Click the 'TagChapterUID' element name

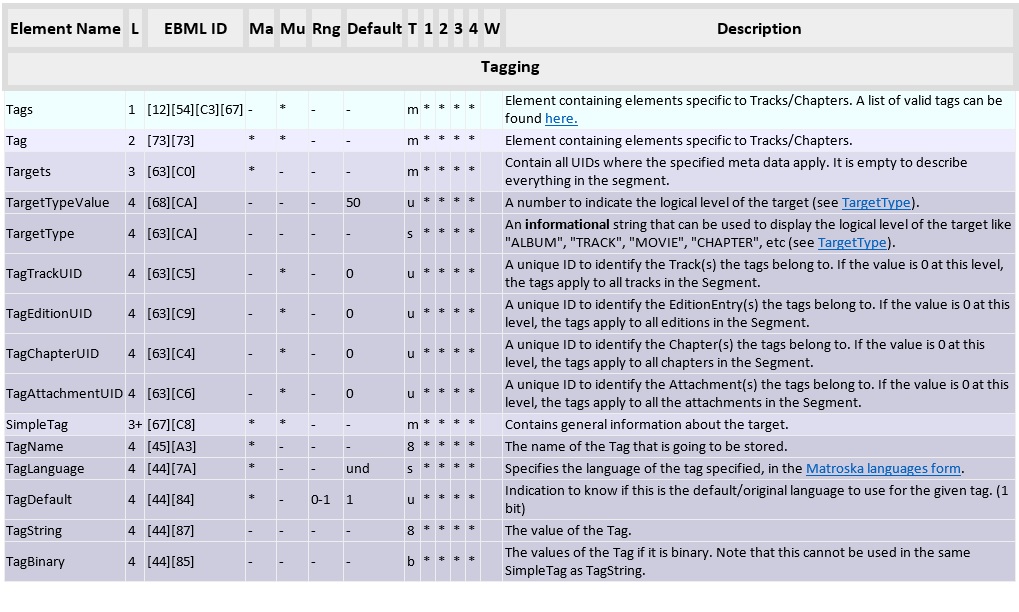[x=53, y=353]
